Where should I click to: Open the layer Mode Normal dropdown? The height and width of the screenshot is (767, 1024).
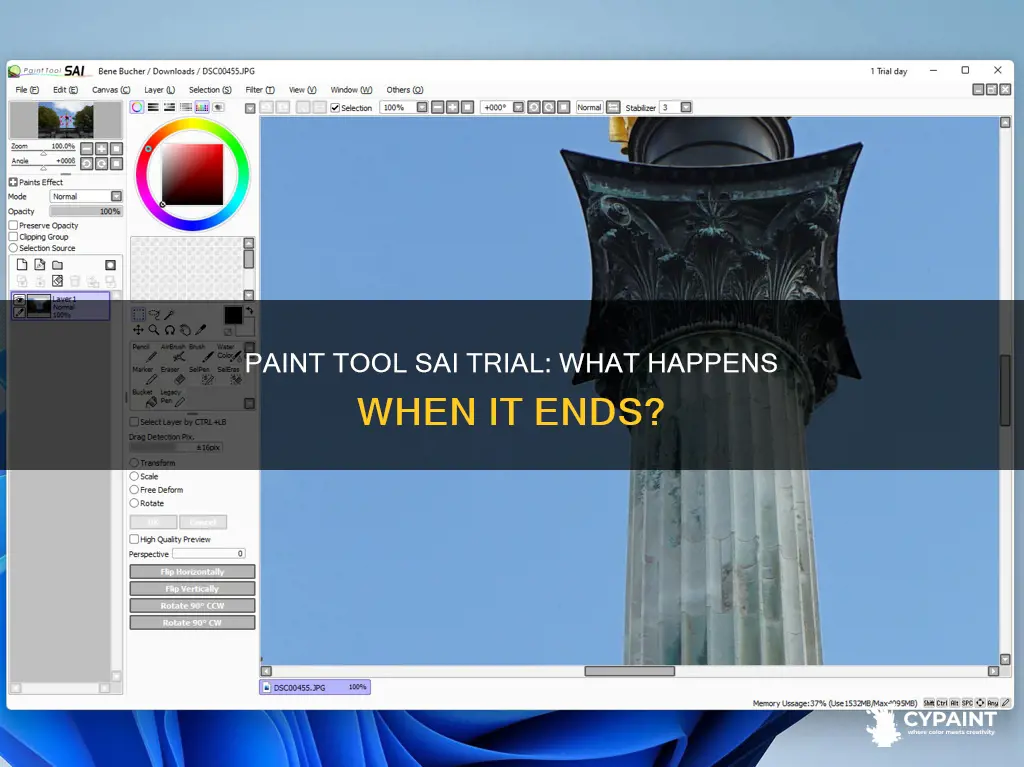click(86, 196)
